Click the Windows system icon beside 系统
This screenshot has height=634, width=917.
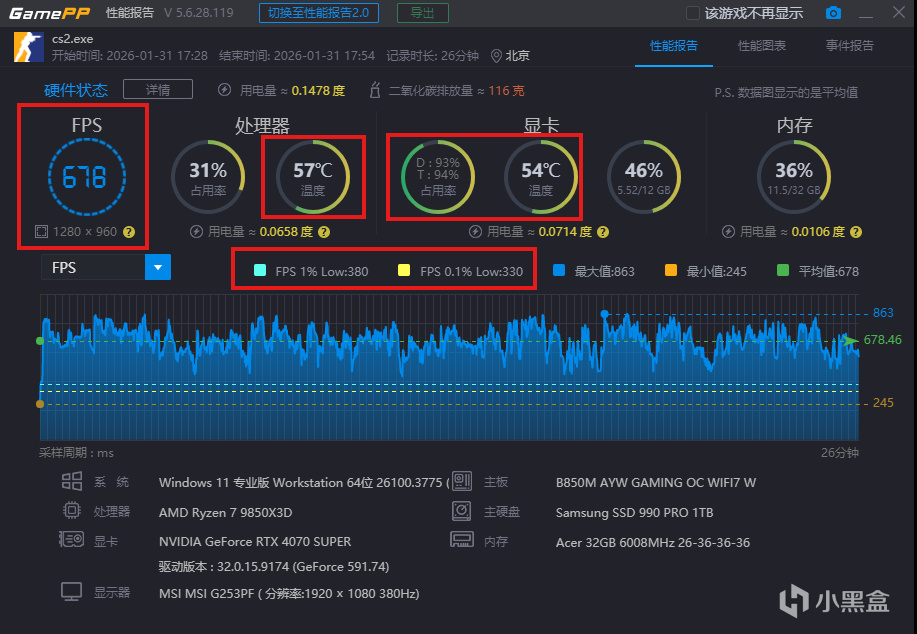72,481
